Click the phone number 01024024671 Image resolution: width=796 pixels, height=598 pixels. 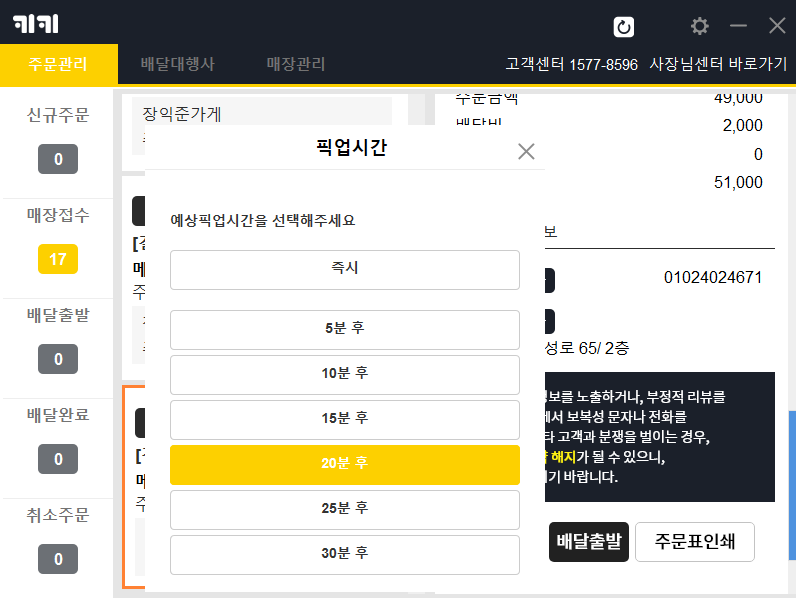pos(713,278)
